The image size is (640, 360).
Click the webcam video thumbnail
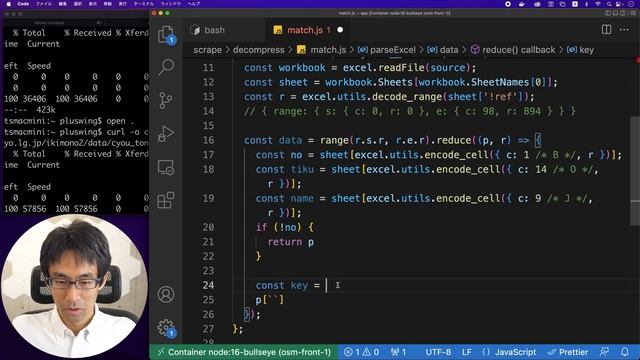74,287
